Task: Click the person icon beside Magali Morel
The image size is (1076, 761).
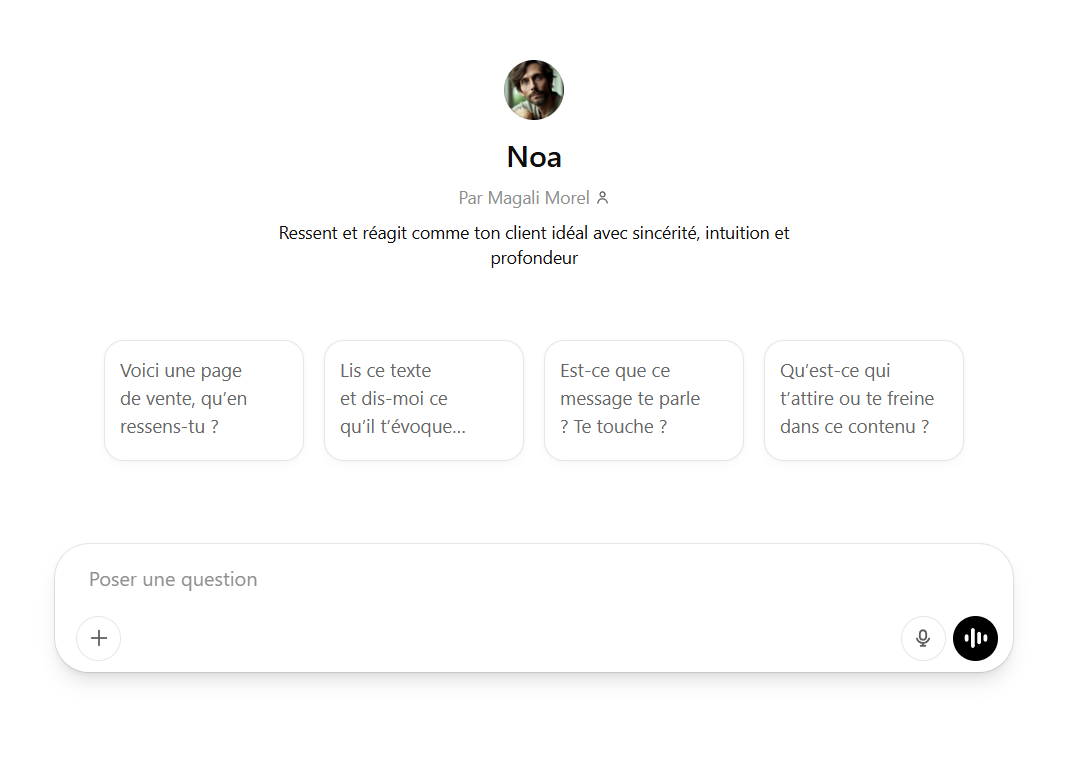Action: pyautogui.click(x=602, y=198)
